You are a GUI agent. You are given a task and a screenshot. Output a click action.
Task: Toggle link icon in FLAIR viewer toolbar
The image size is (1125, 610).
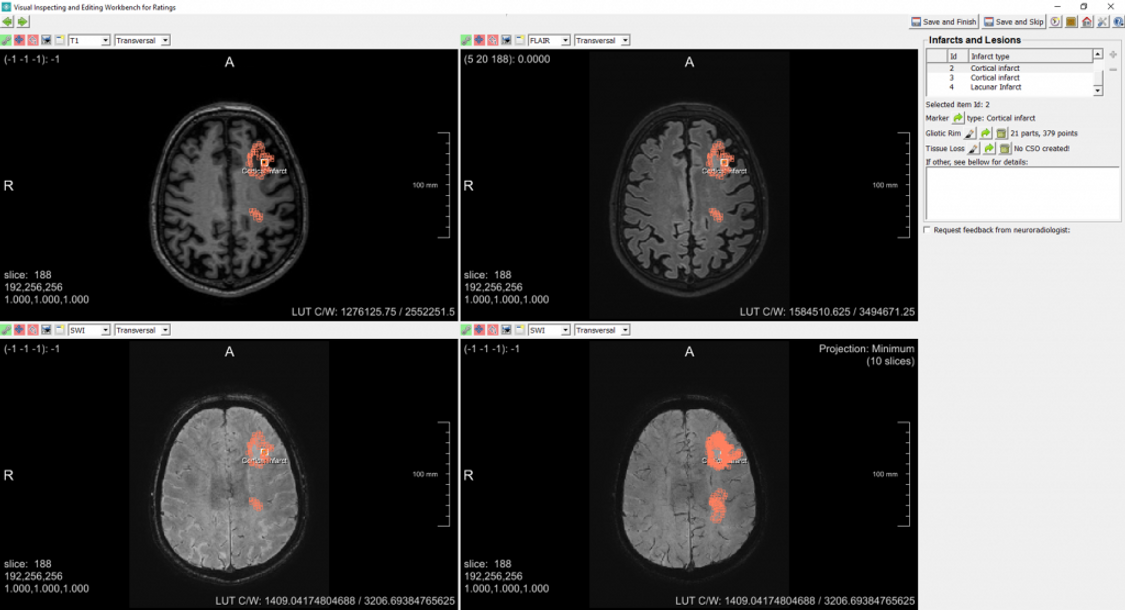466,41
